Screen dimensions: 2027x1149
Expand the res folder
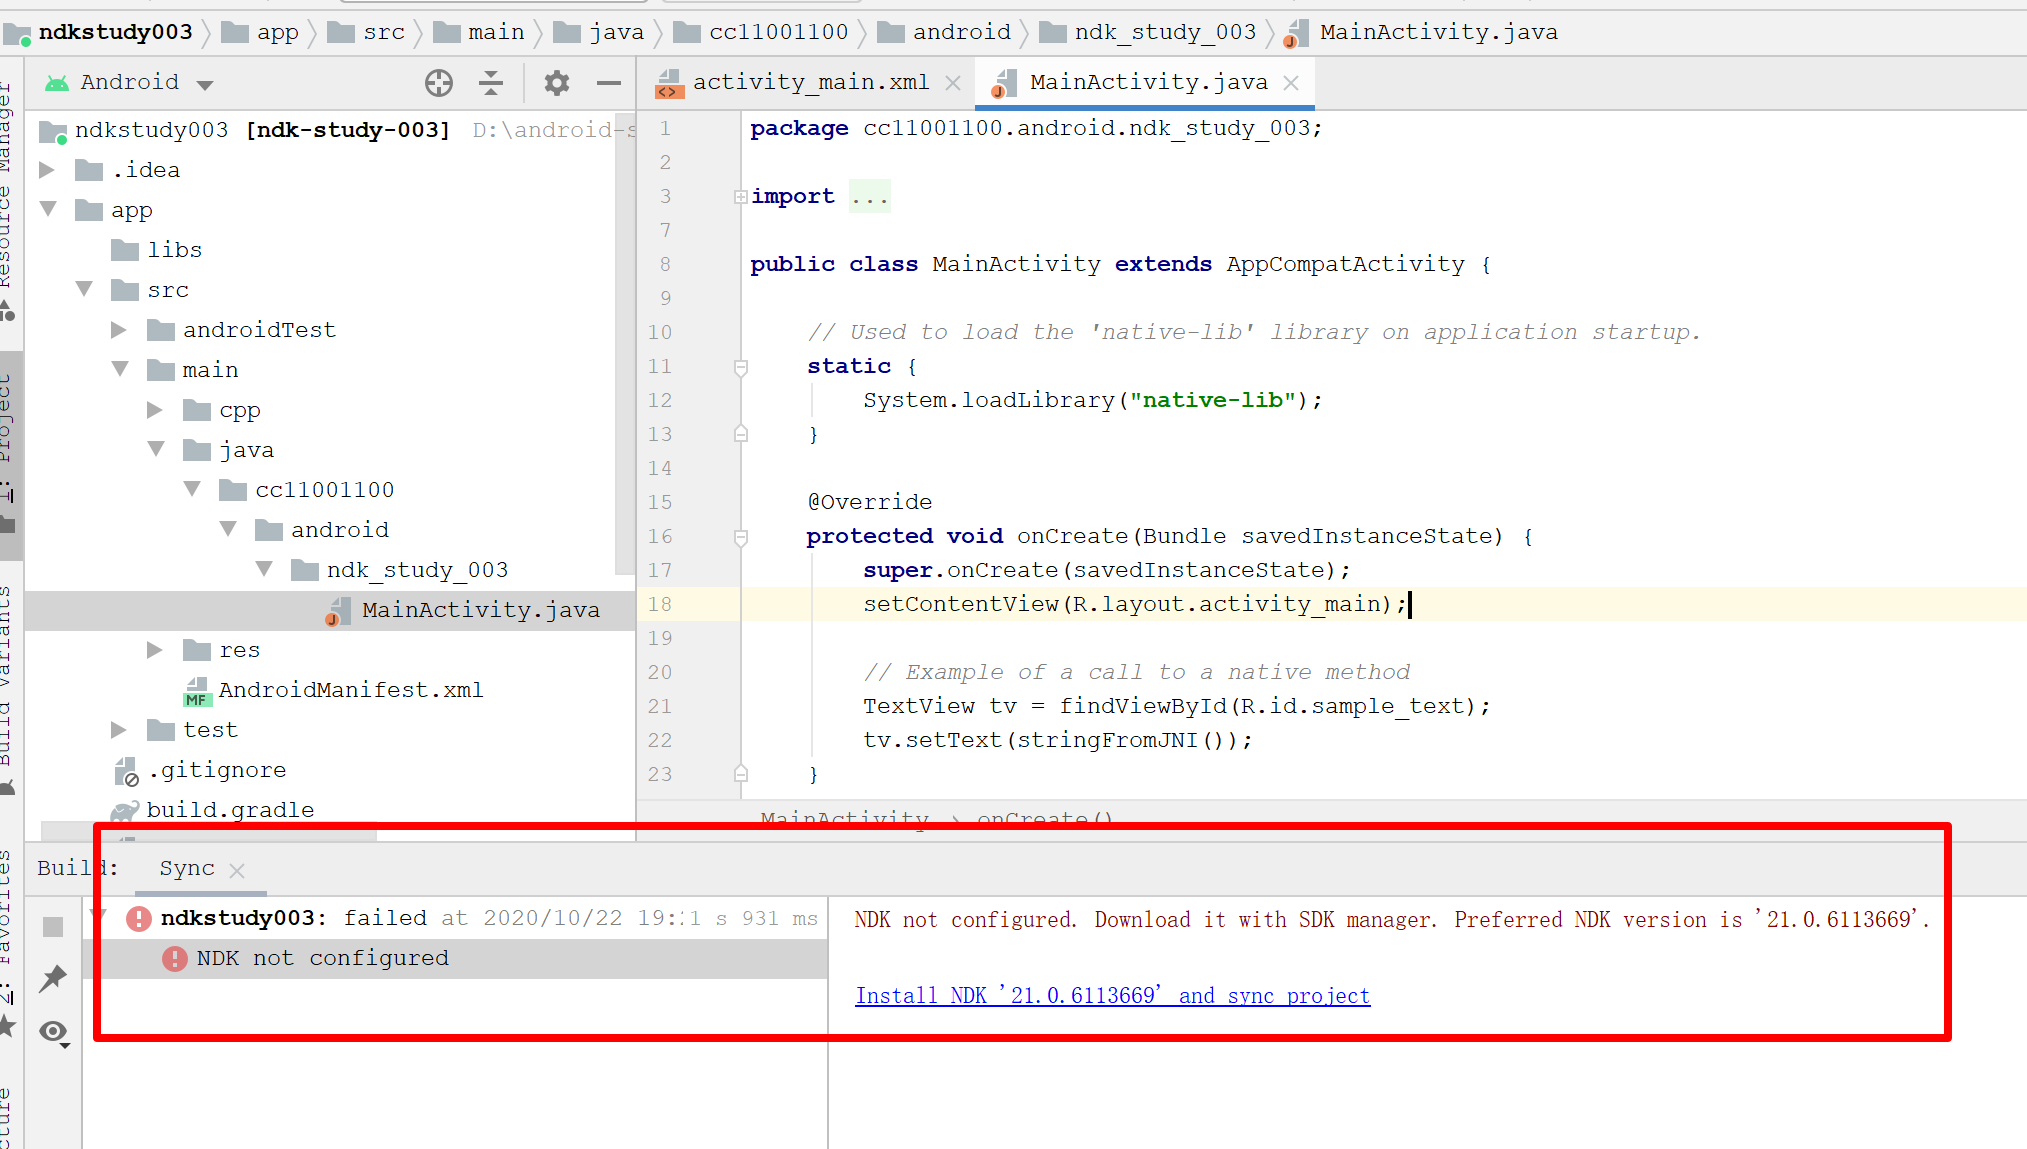[x=155, y=650]
